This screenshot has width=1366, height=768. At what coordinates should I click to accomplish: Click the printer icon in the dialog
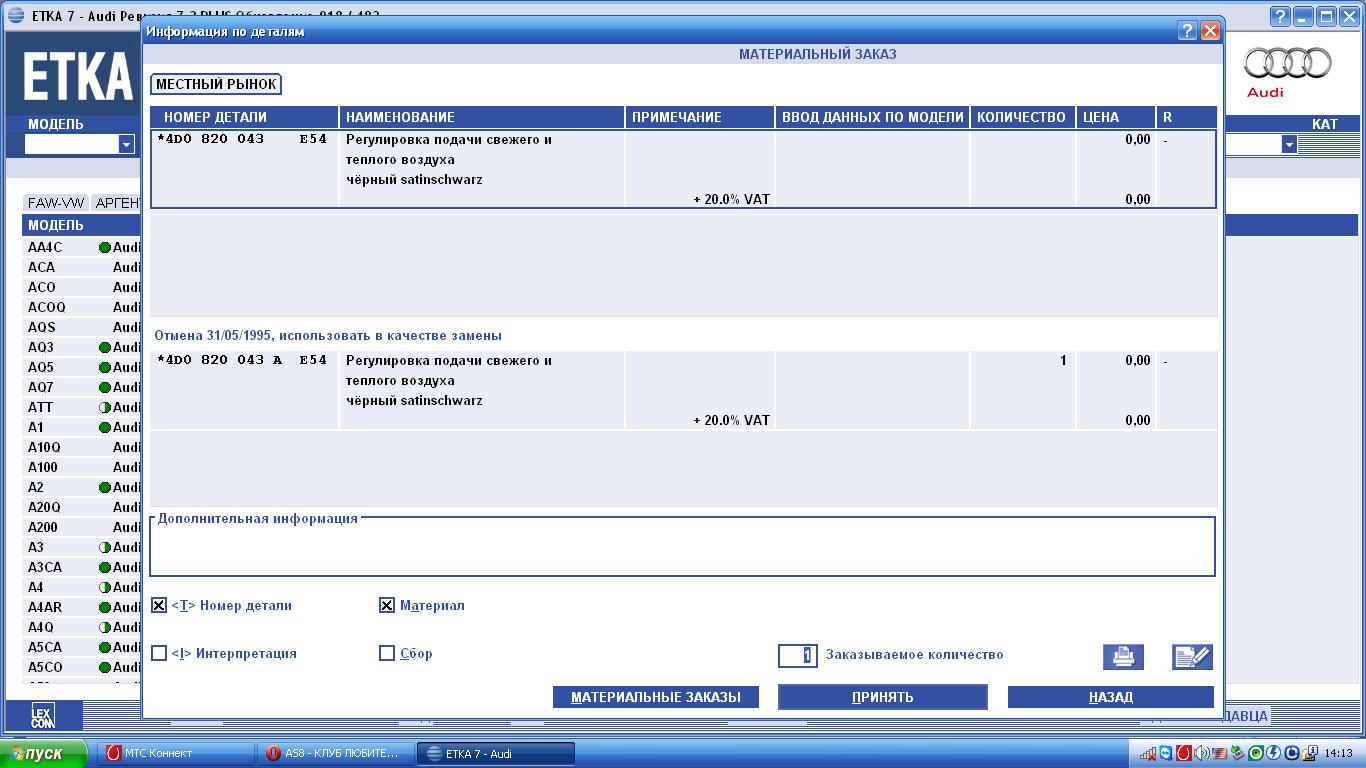[x=1123, y=657]
